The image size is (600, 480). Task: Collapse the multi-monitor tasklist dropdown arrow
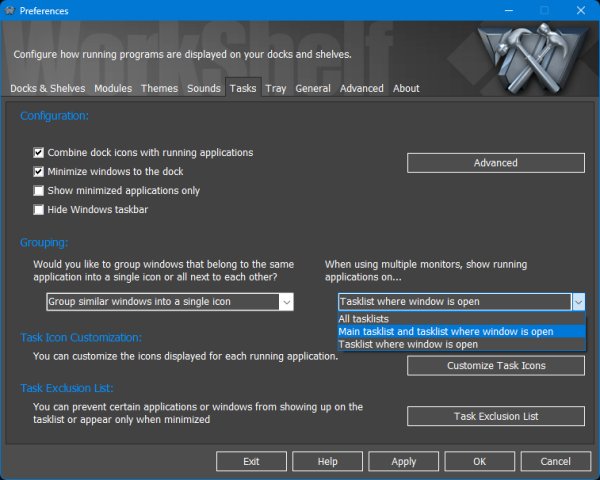click(577, 302)
